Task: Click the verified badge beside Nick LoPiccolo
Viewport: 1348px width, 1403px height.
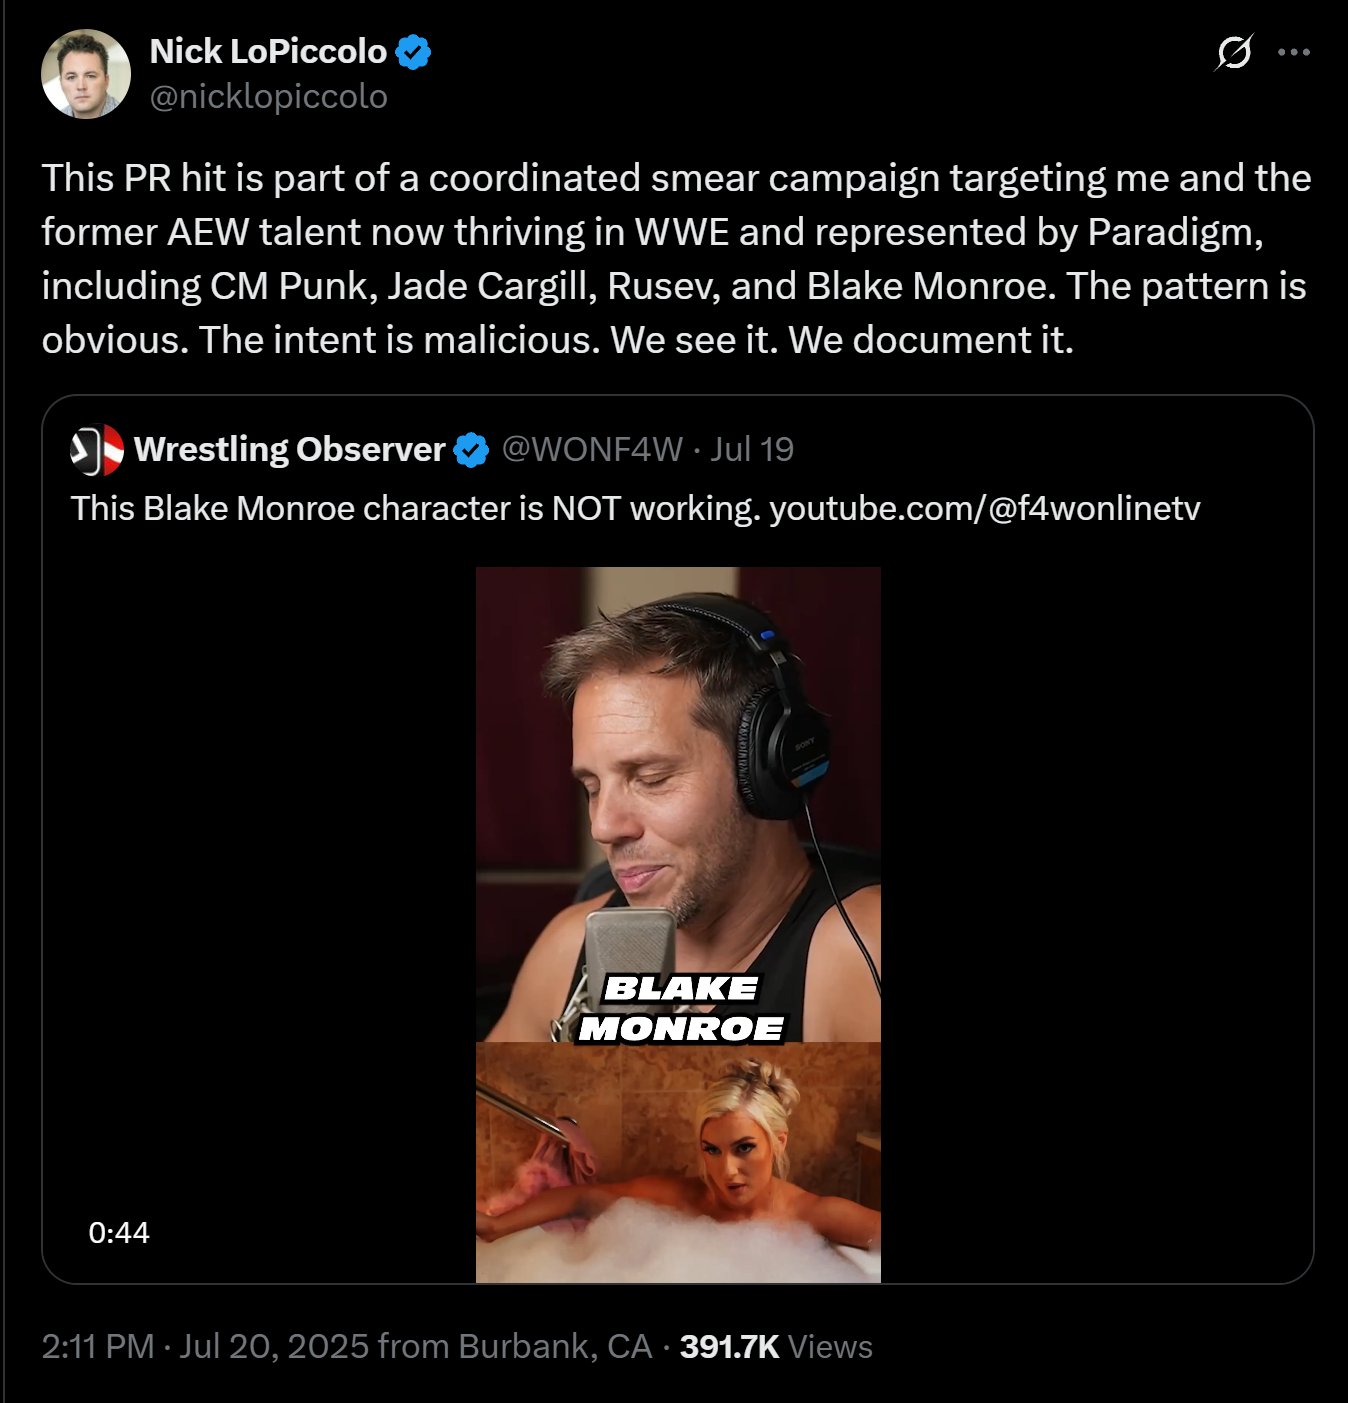Action: [x=413, y=52]
